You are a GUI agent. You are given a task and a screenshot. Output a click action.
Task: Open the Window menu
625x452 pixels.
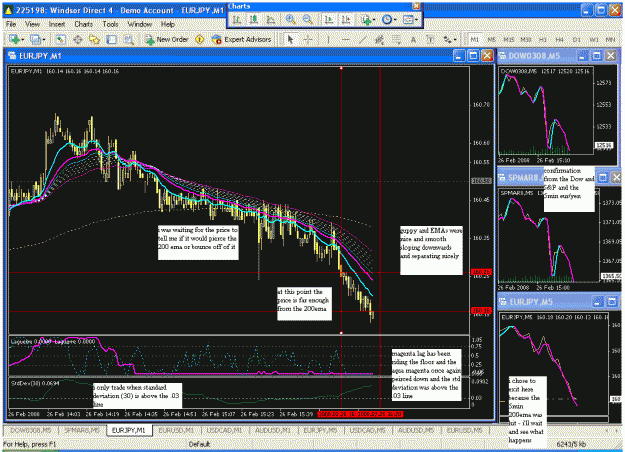(140, 24)
